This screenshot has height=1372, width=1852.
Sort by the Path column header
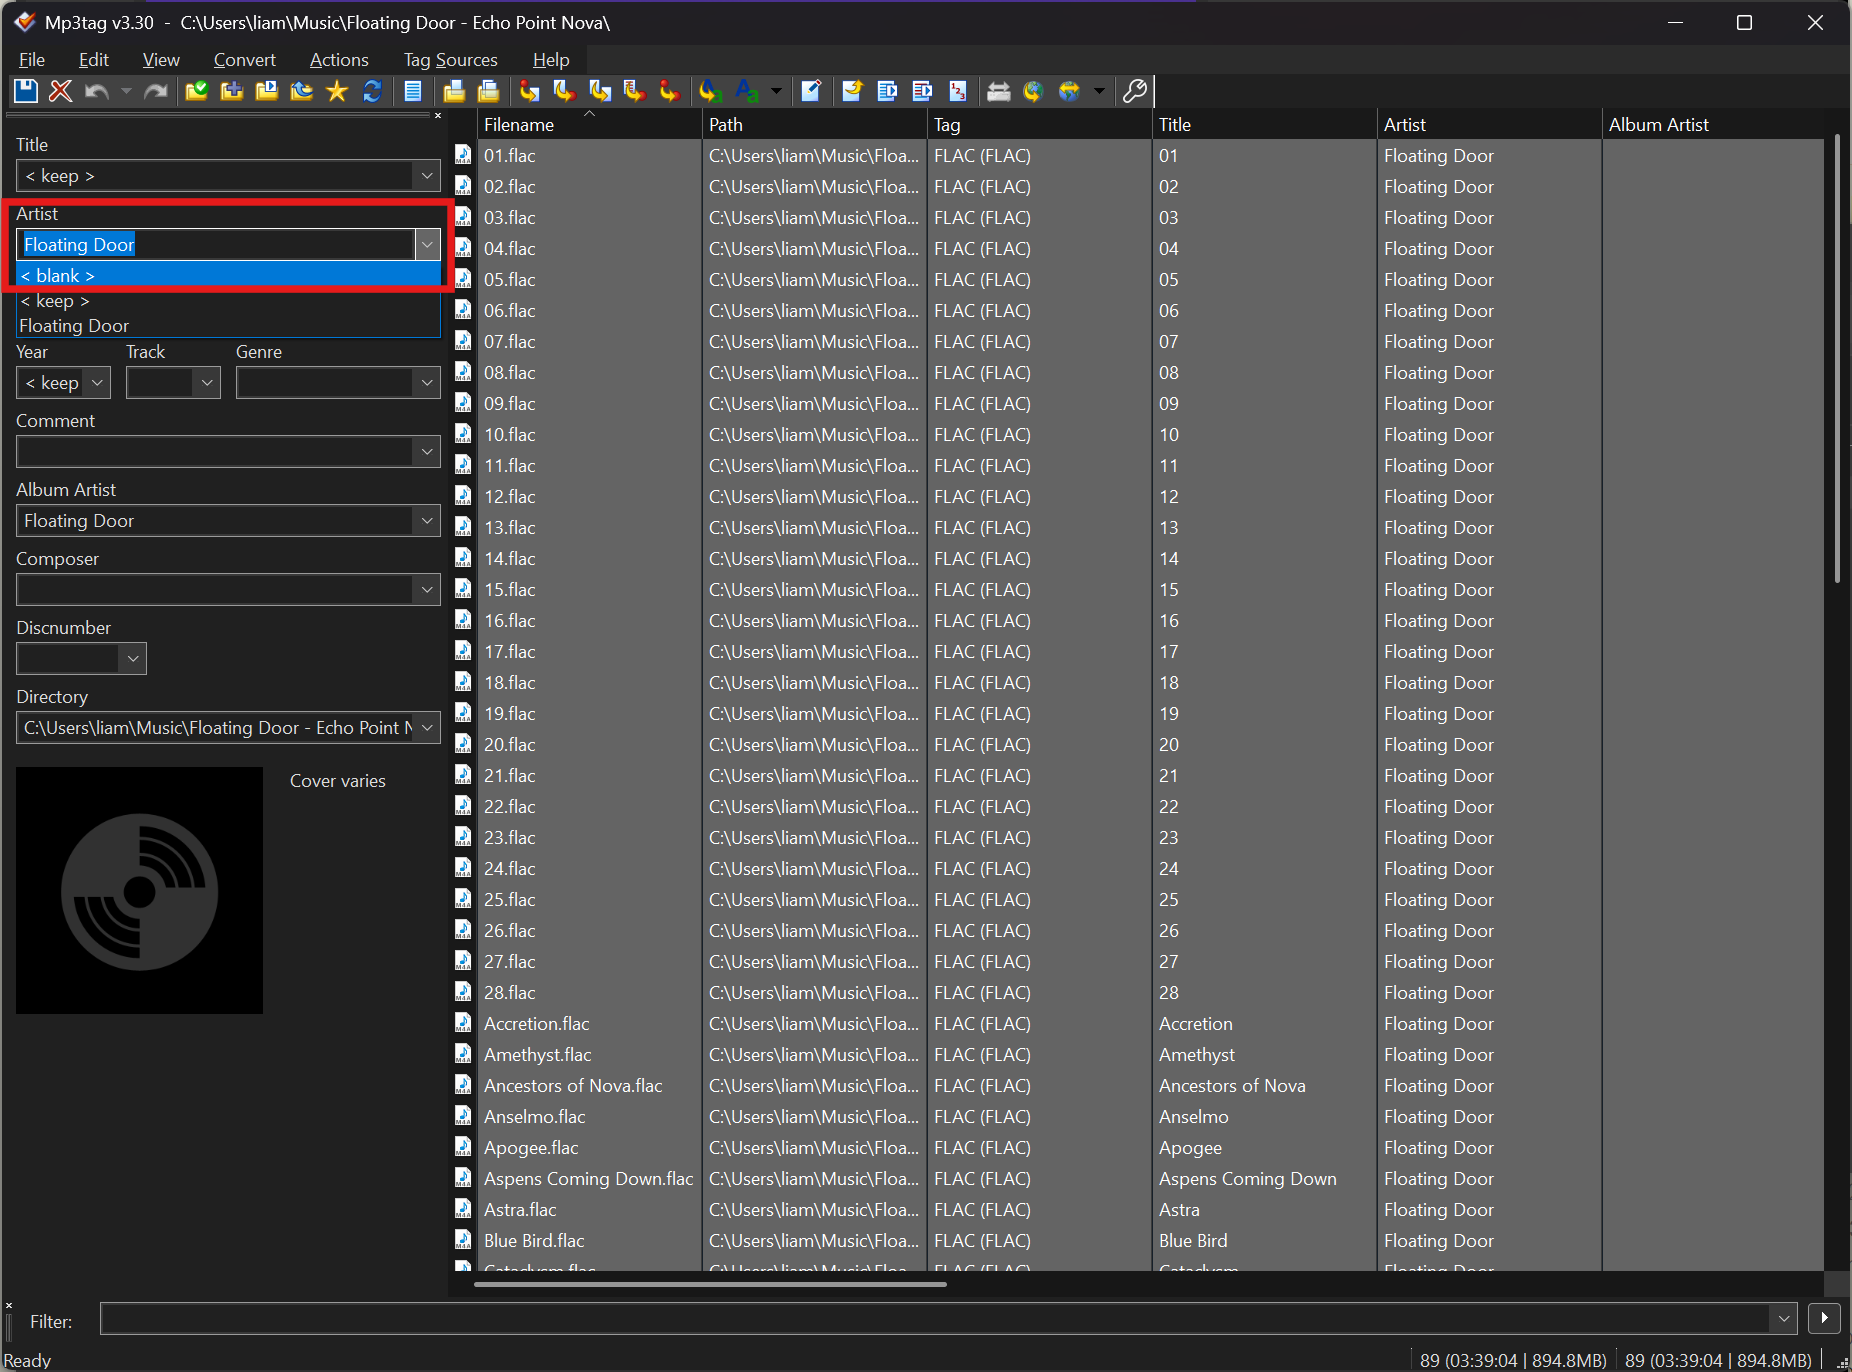[x=814, y=125]
